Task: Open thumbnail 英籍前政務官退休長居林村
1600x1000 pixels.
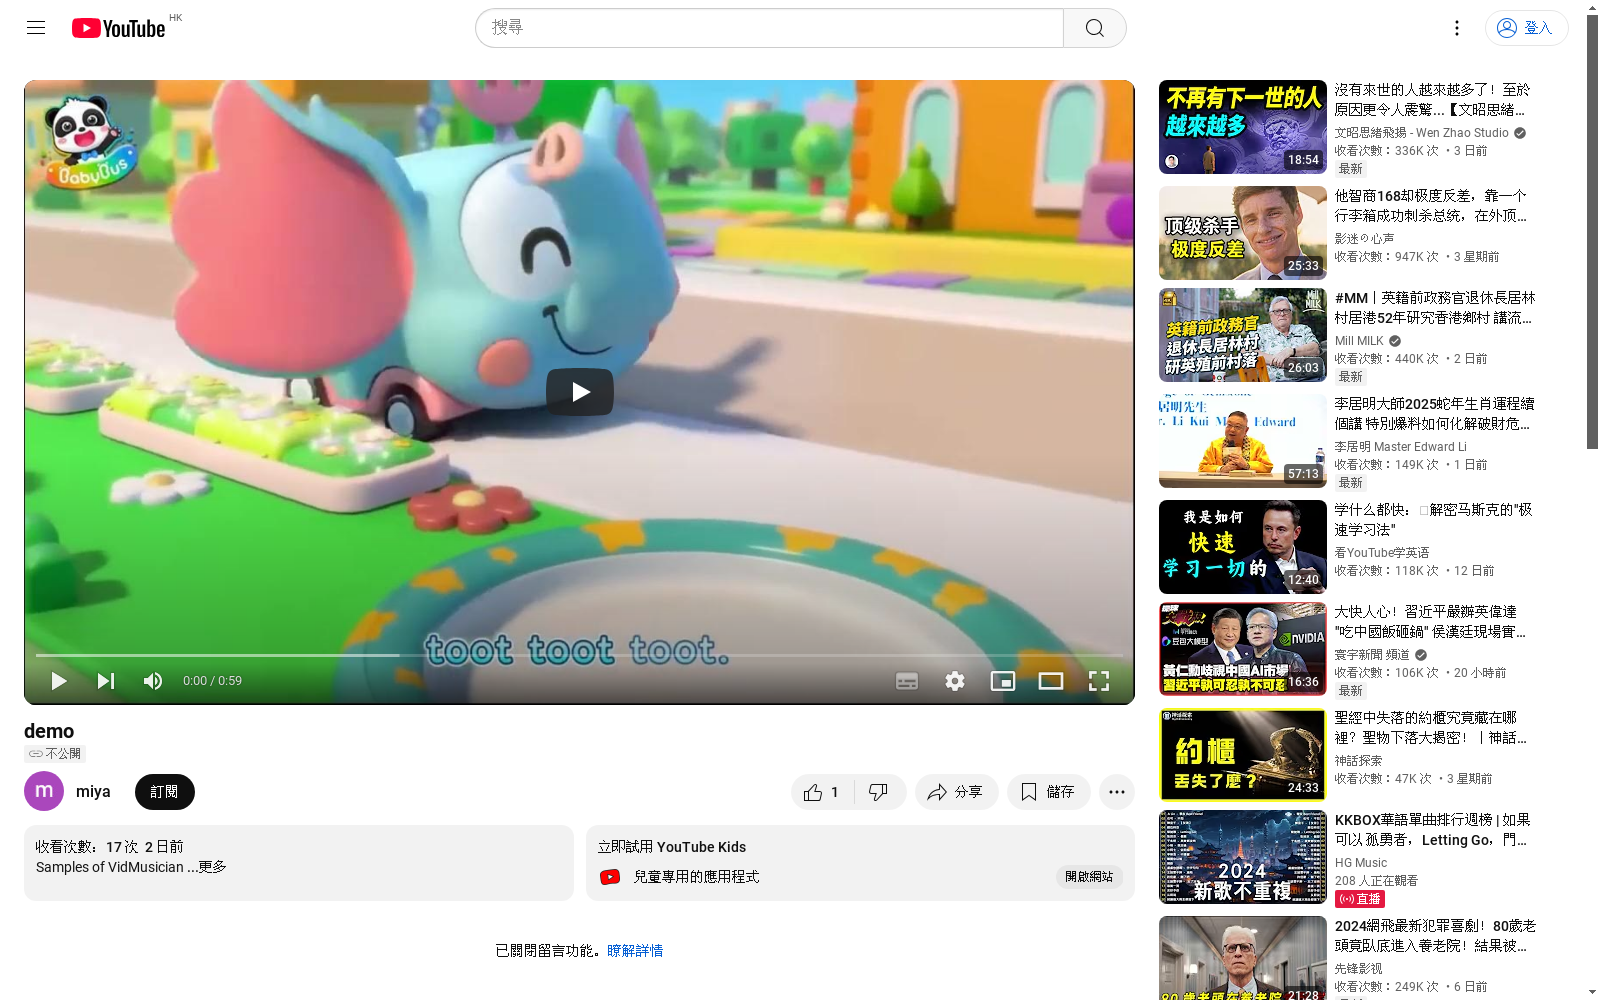Action: pyautogui.click(x=1243, y=335)
